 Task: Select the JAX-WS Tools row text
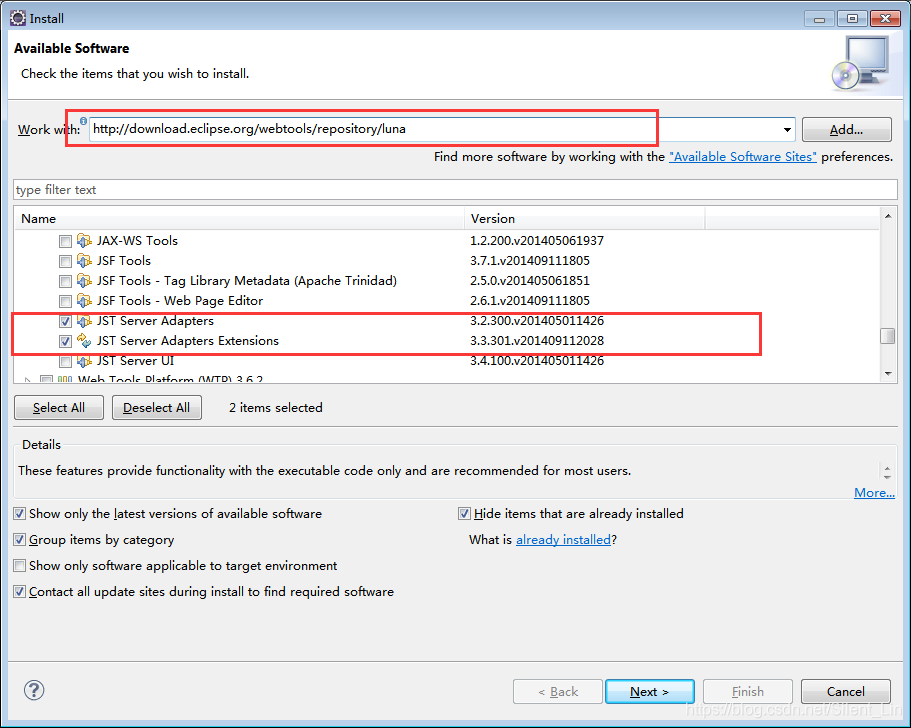(137, 241)
